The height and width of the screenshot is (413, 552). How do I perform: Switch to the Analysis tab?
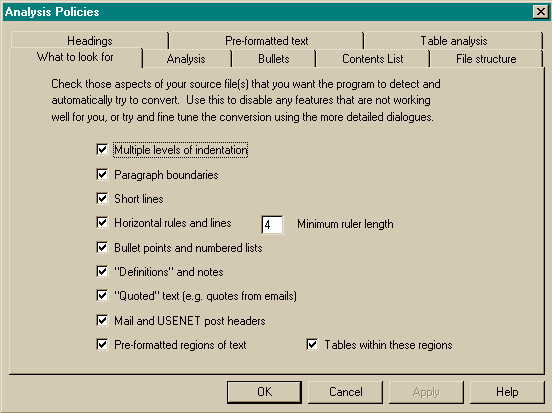point(186,59)
